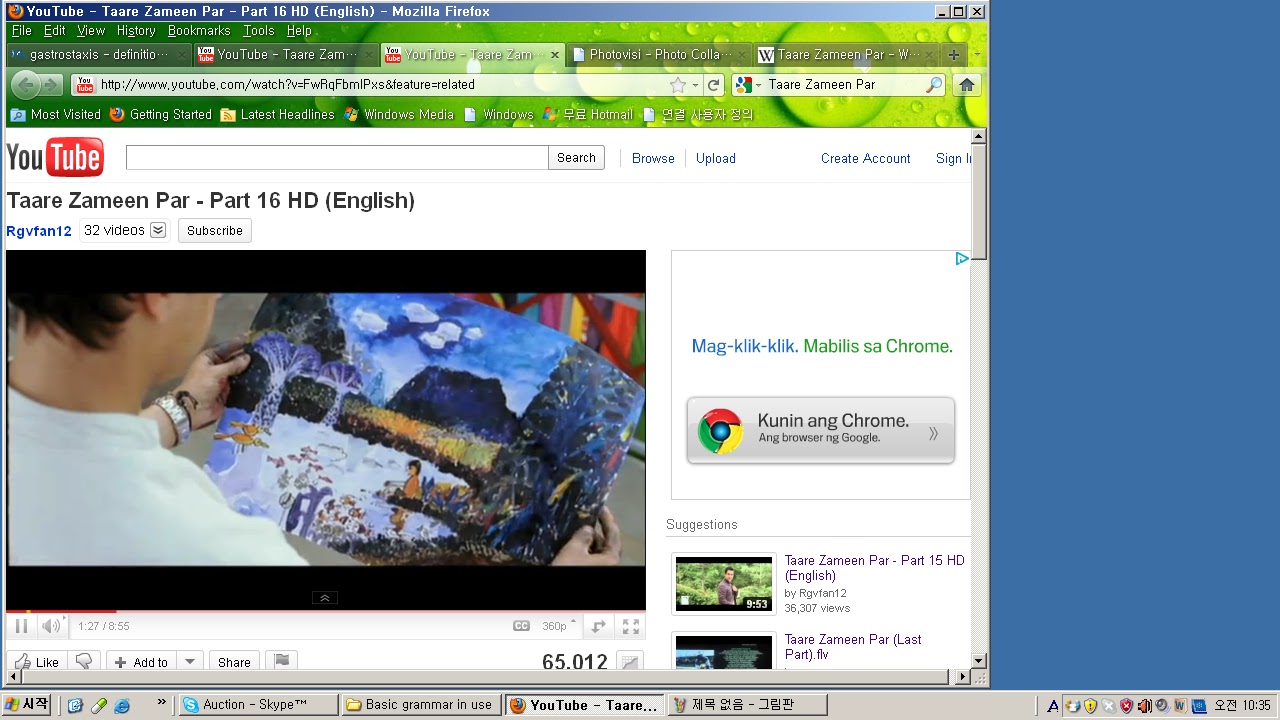Open the Rgvfan12 channel link
The height and width of the screenshot is (720, 1280).
point(39,231)
